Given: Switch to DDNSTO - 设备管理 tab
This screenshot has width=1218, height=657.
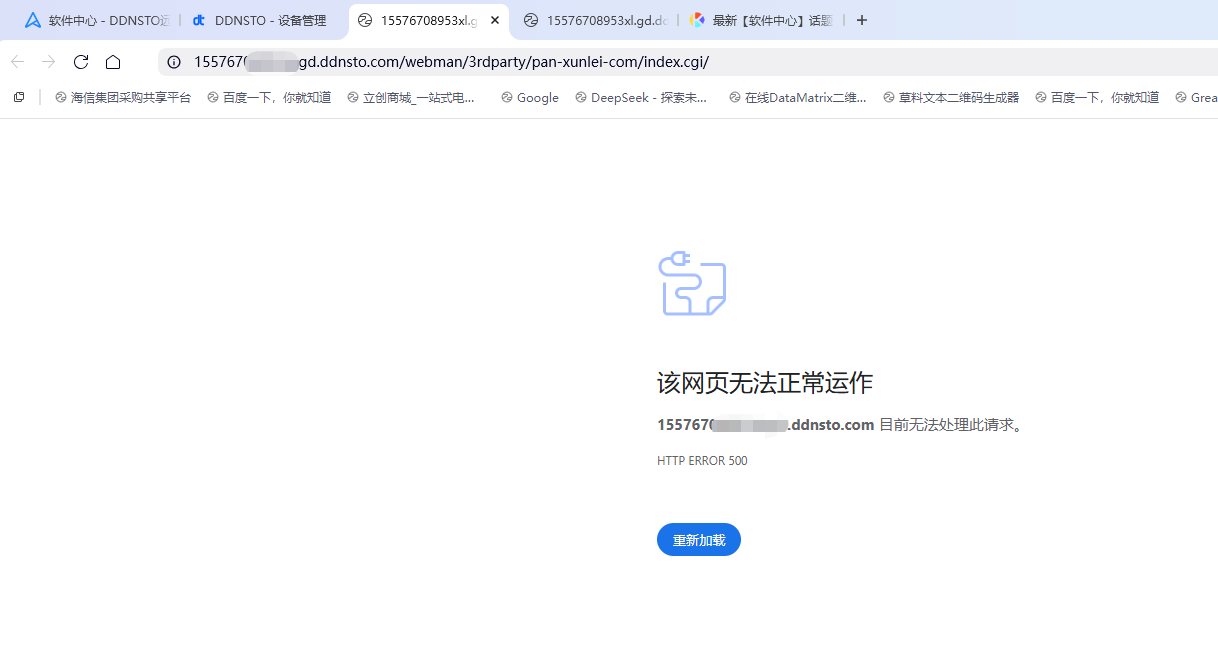Looking at the screenshot, I should pyautogui.click(x=268, y=20).
